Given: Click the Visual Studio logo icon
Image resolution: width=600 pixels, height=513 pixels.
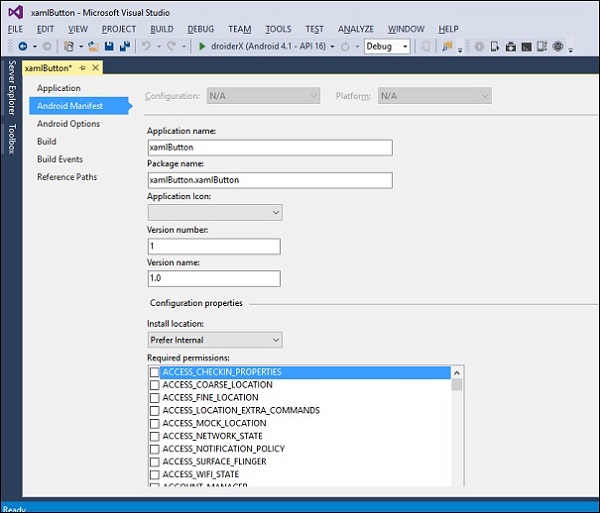Looking at the screenshot, I should pyautogui.click(x=16, y=13).
